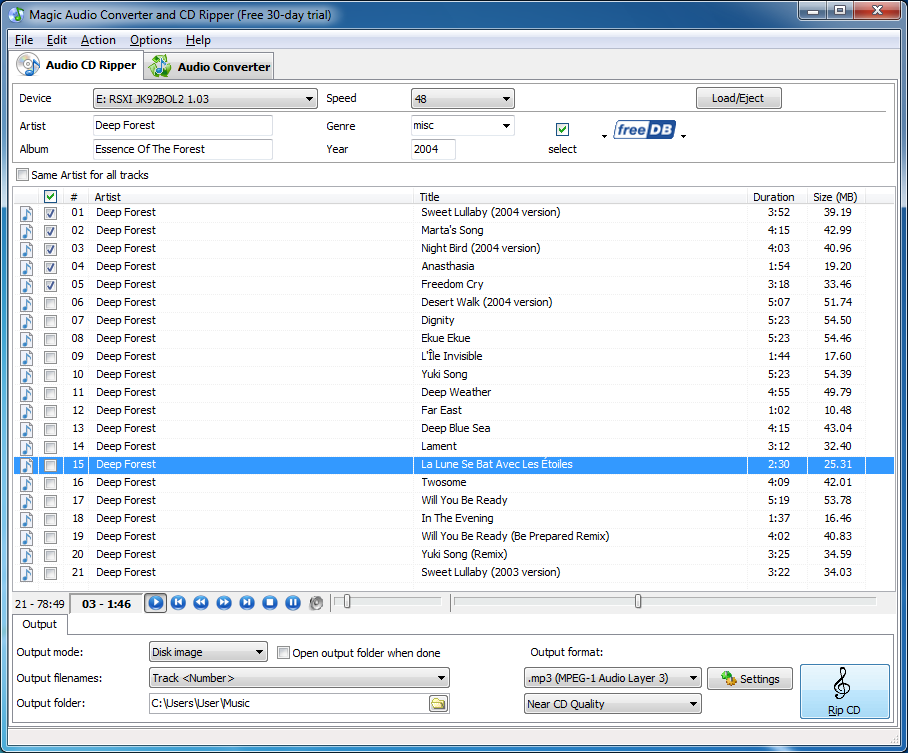Open the Options menu
The height and width of the screenshot is (753, 908).
coord(151,40)
